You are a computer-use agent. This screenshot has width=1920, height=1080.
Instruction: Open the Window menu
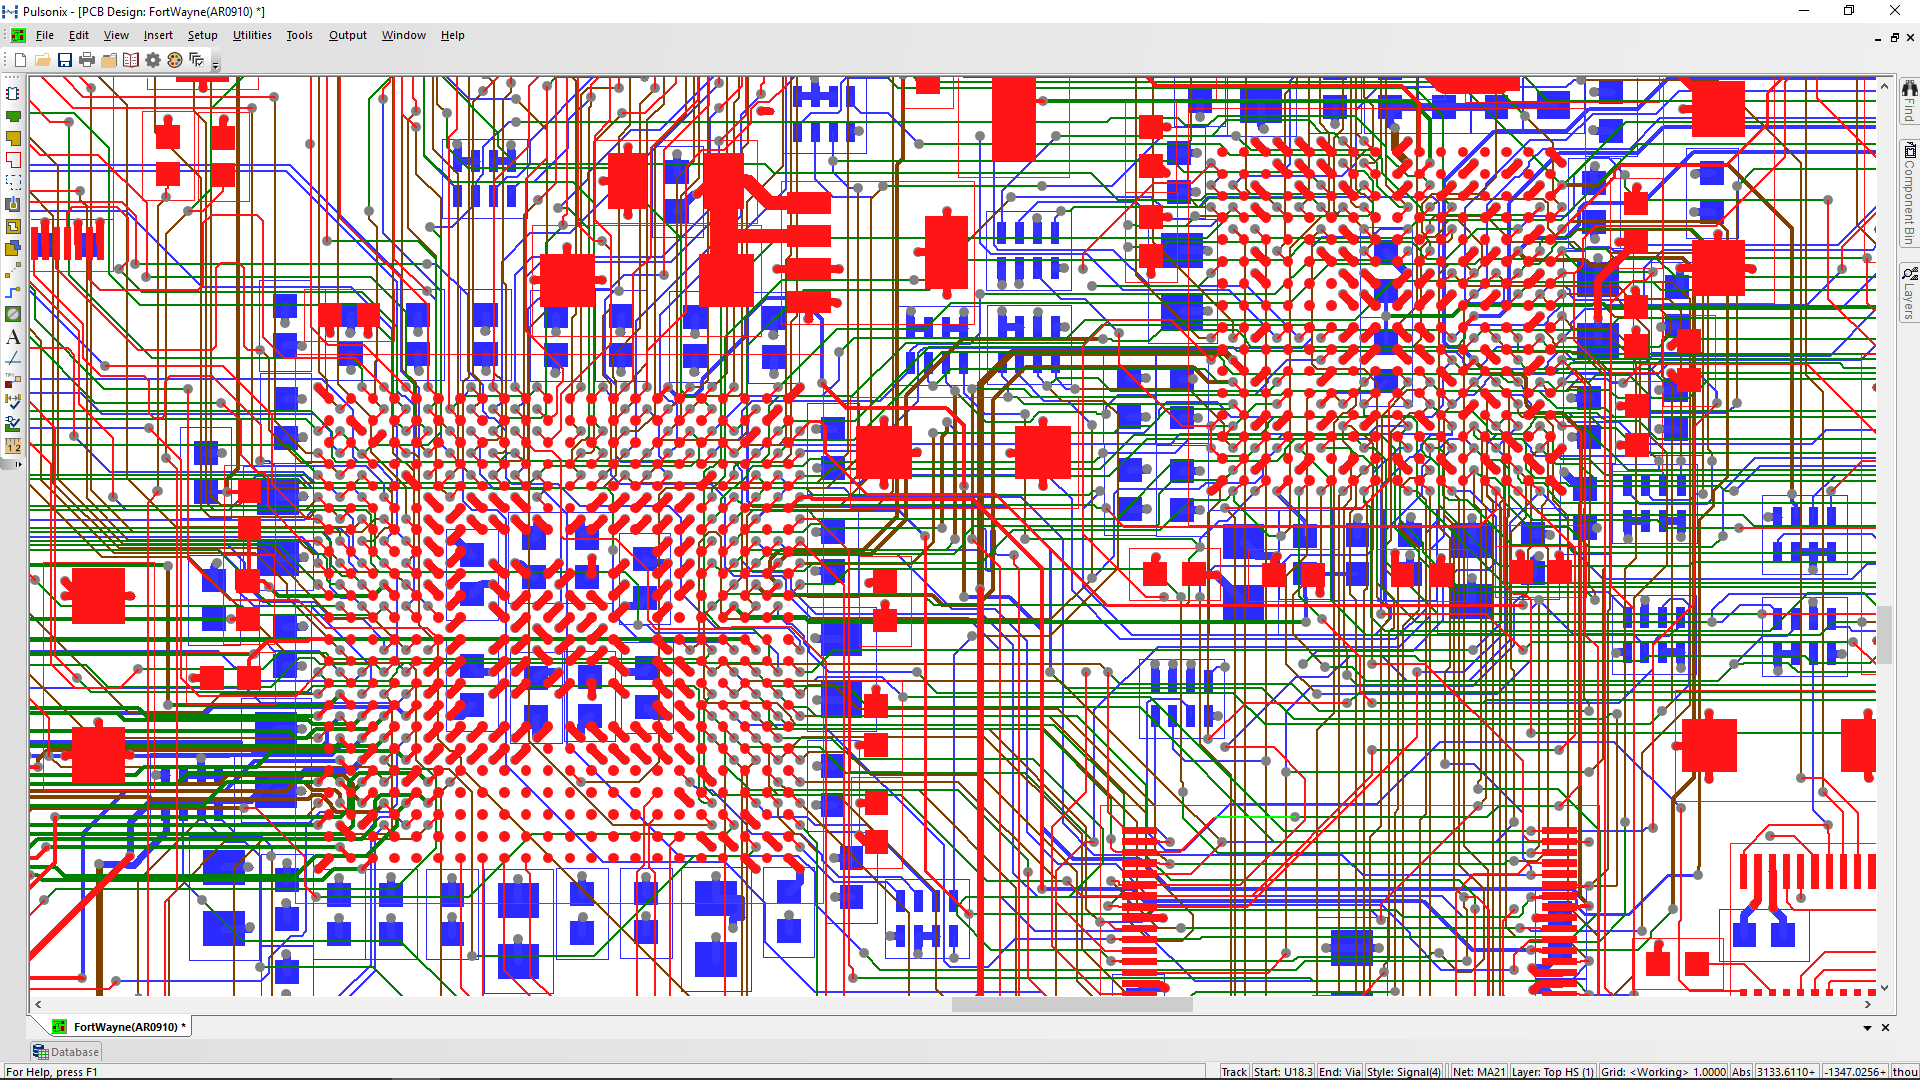(x=403, y=35)
